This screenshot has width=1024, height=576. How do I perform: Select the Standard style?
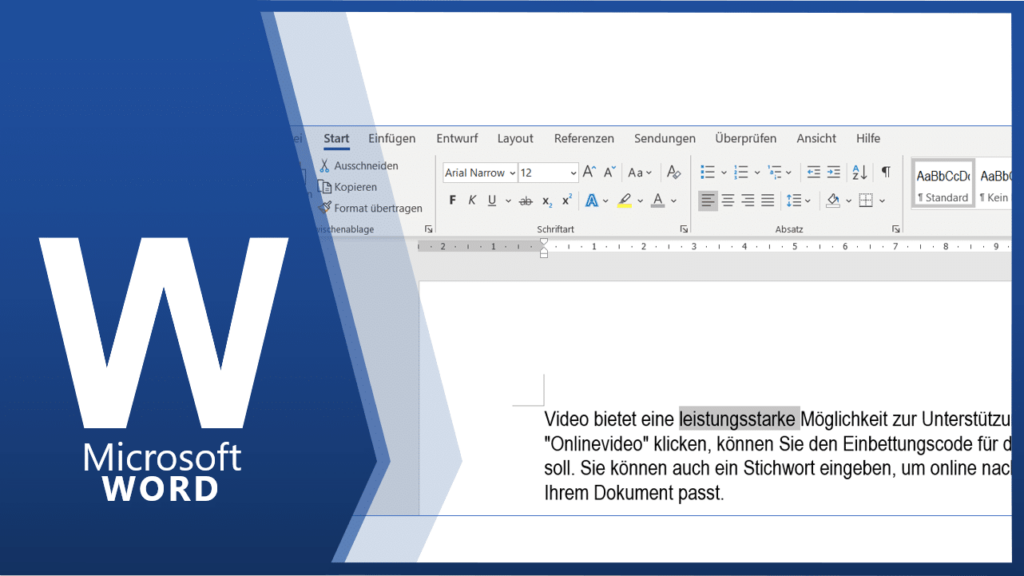[x=943, y=185]
